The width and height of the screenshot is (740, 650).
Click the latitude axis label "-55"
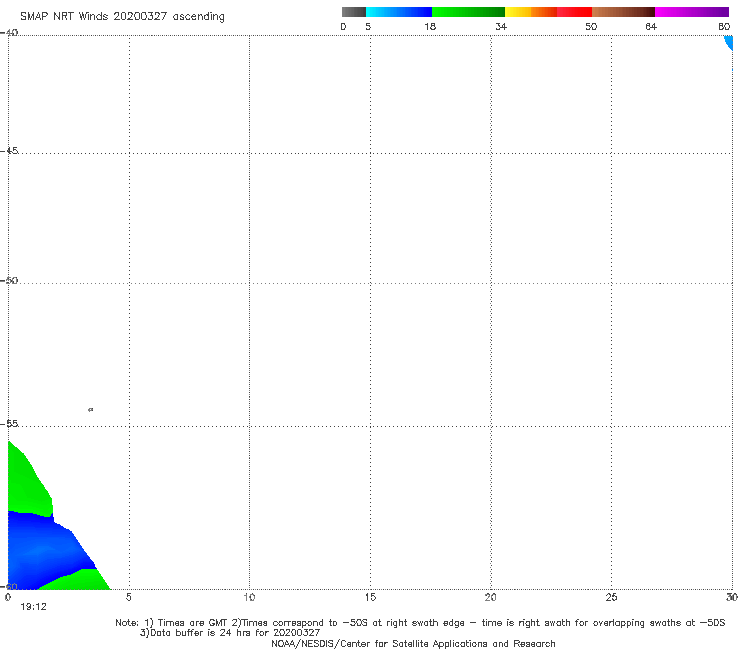(10, 423)
